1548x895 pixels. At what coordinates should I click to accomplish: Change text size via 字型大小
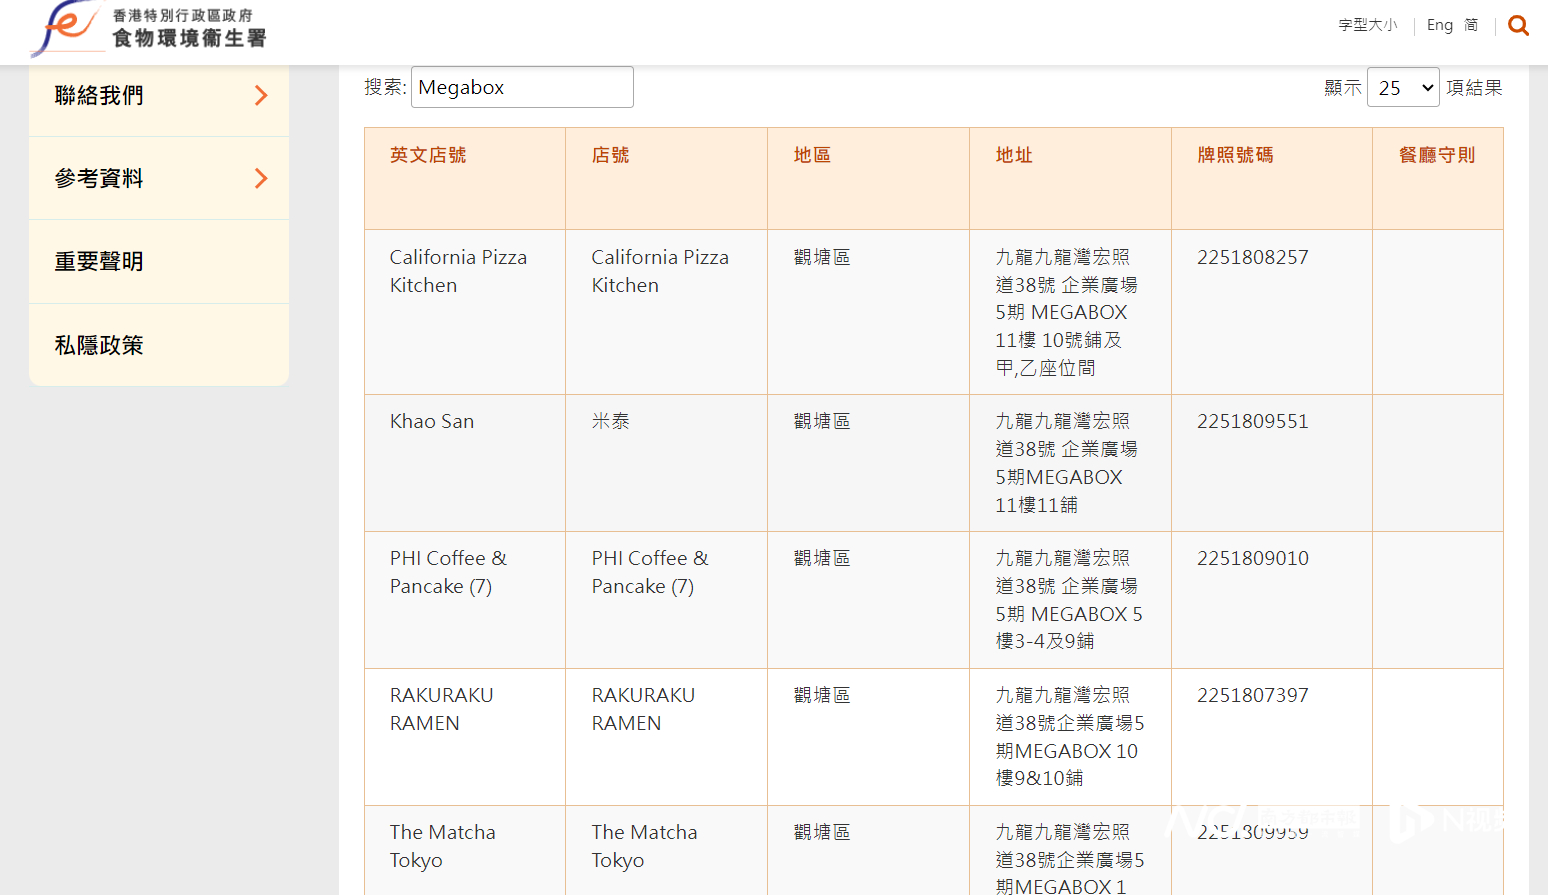point(1368,25)
